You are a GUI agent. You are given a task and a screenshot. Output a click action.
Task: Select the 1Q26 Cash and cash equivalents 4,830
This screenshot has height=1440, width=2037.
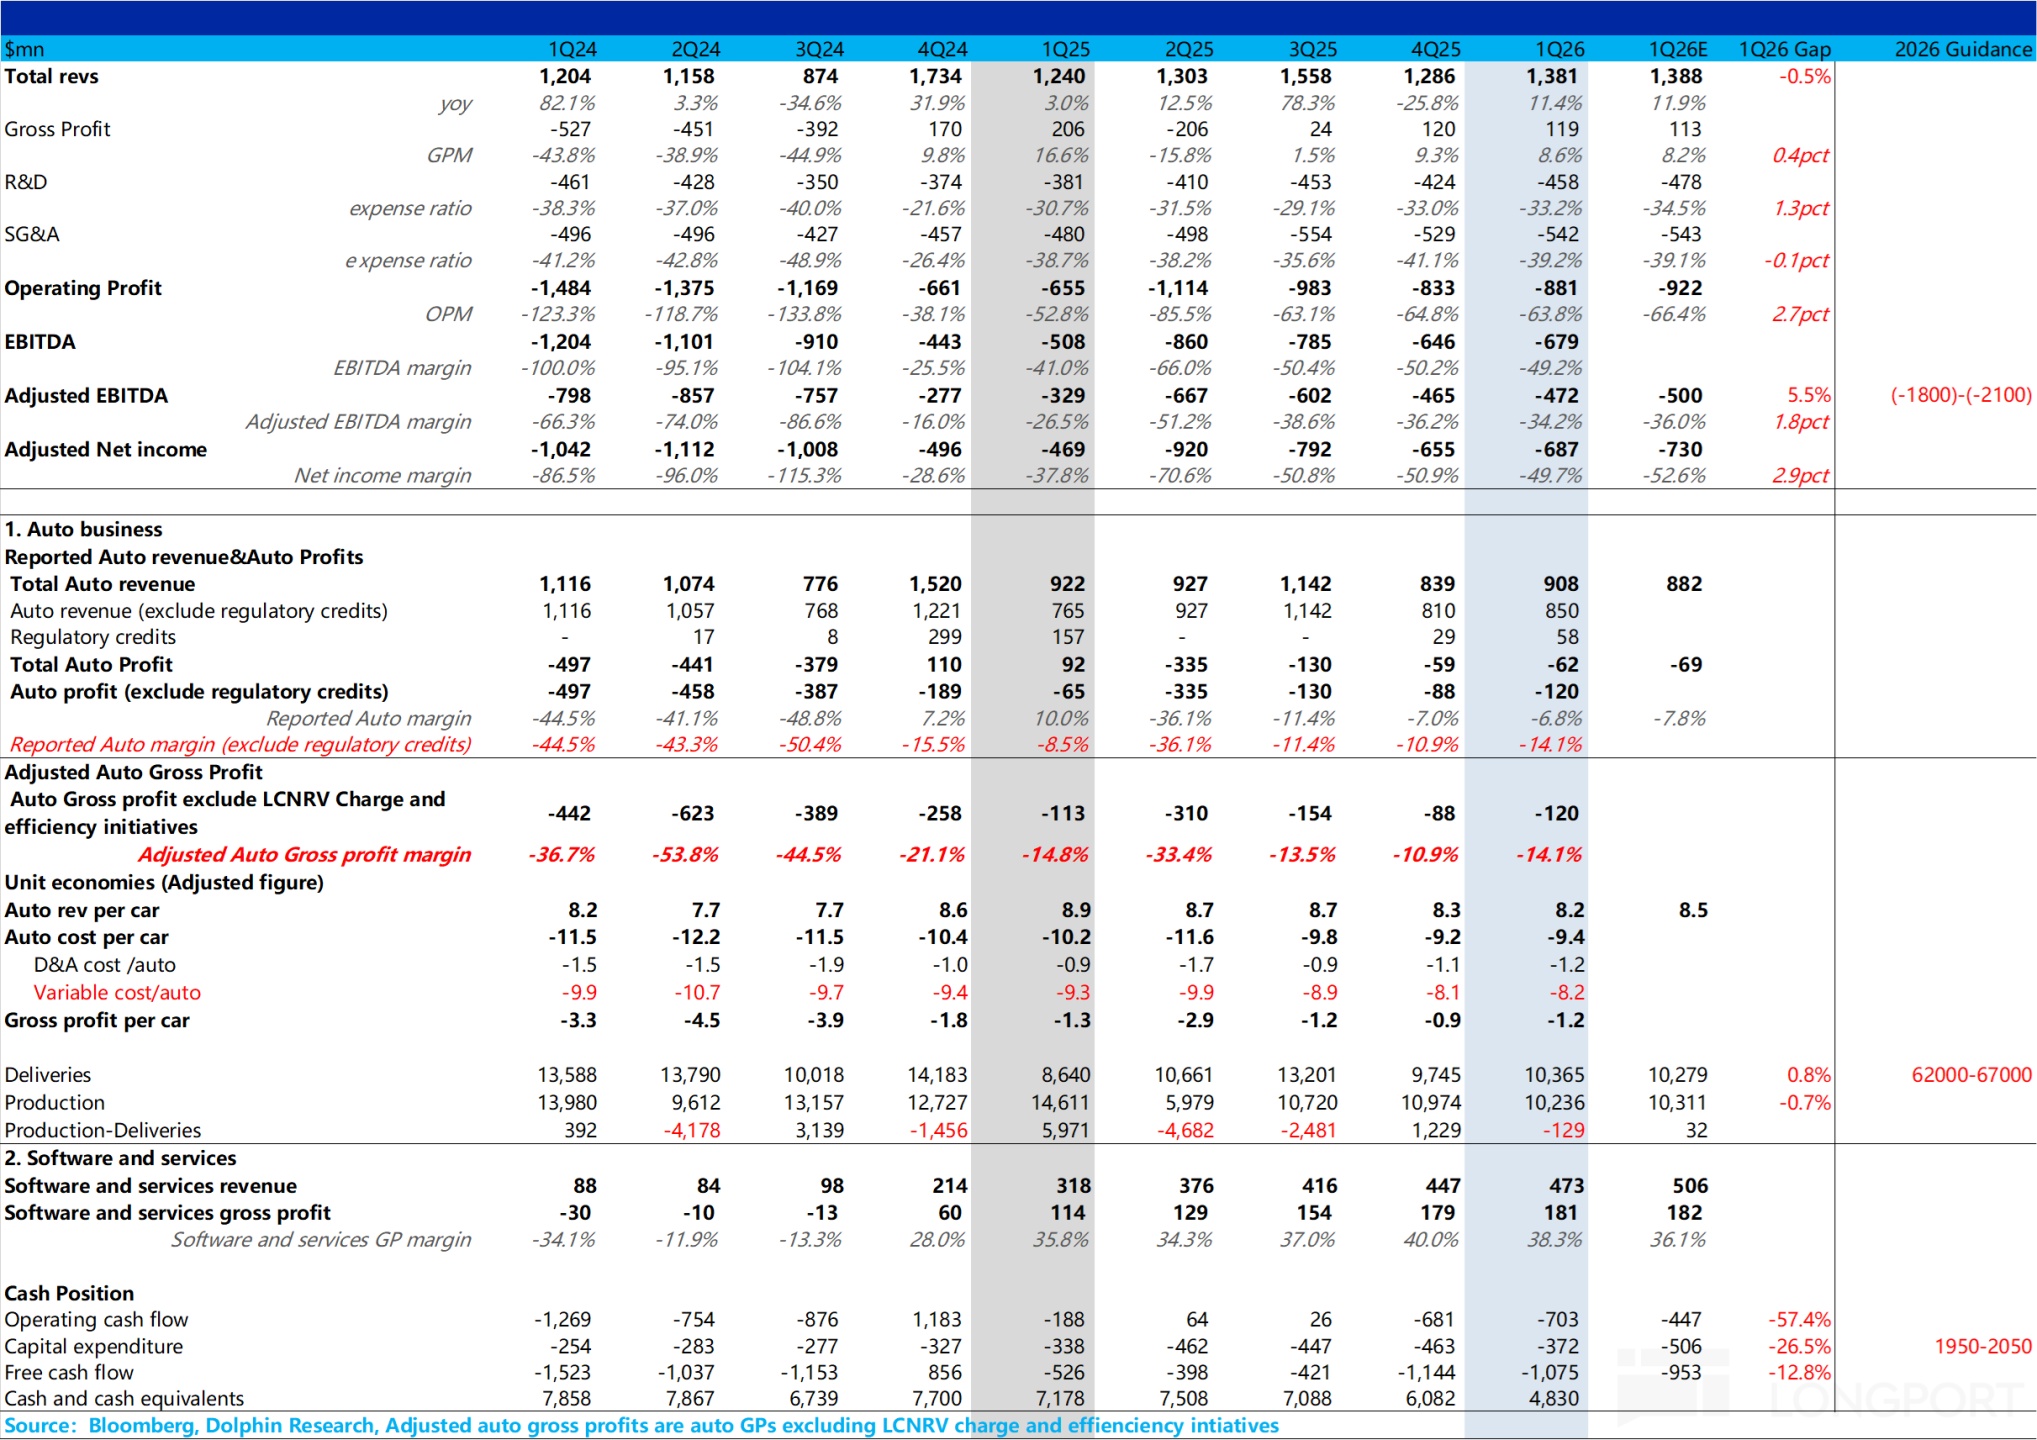click(1553, 1398)
